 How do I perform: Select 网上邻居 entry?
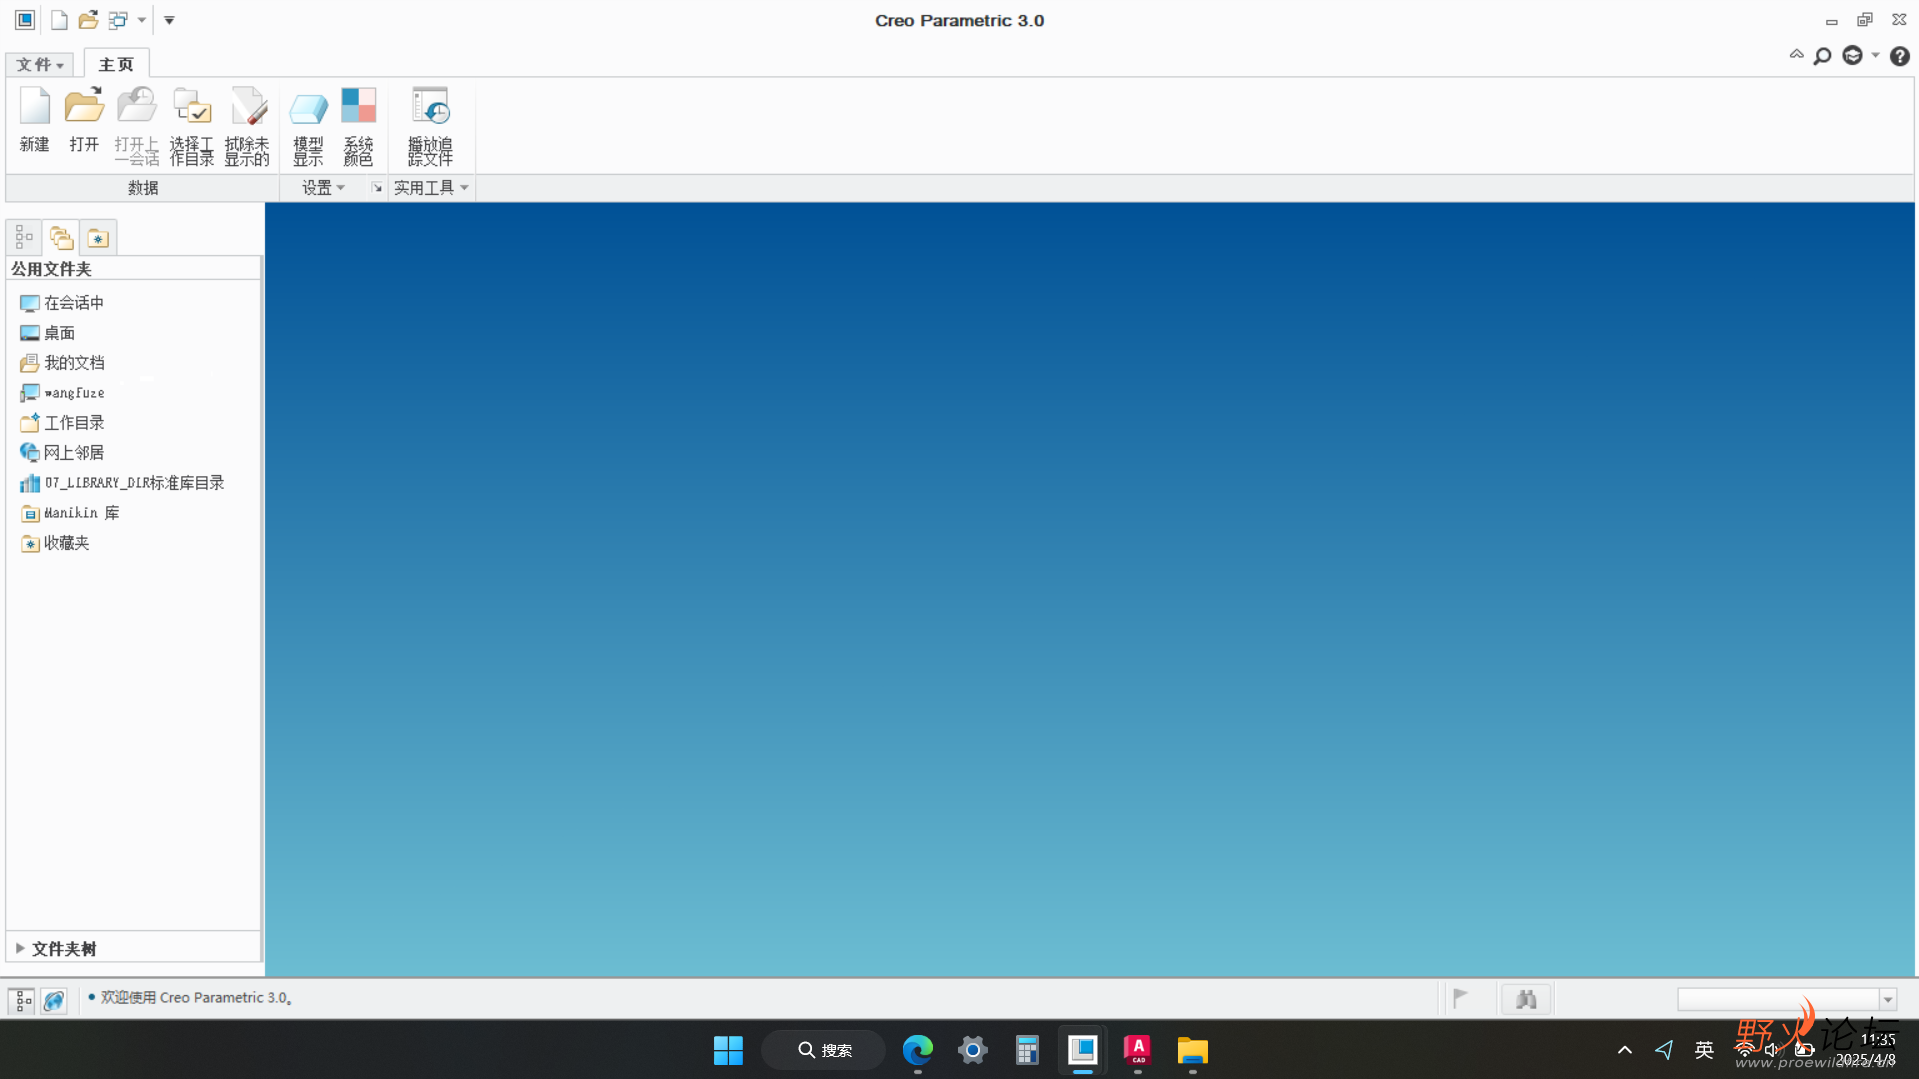tap(62, 453)
